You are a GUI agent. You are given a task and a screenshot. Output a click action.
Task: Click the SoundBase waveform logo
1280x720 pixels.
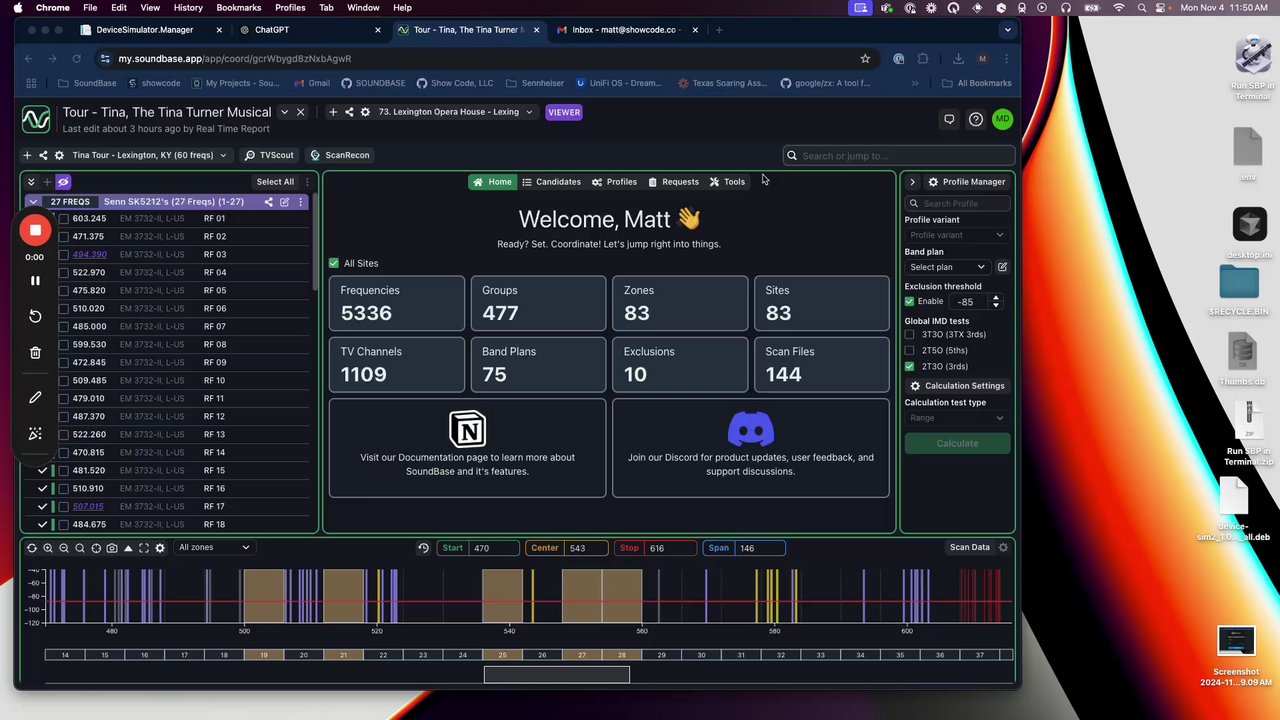[36, 120]
